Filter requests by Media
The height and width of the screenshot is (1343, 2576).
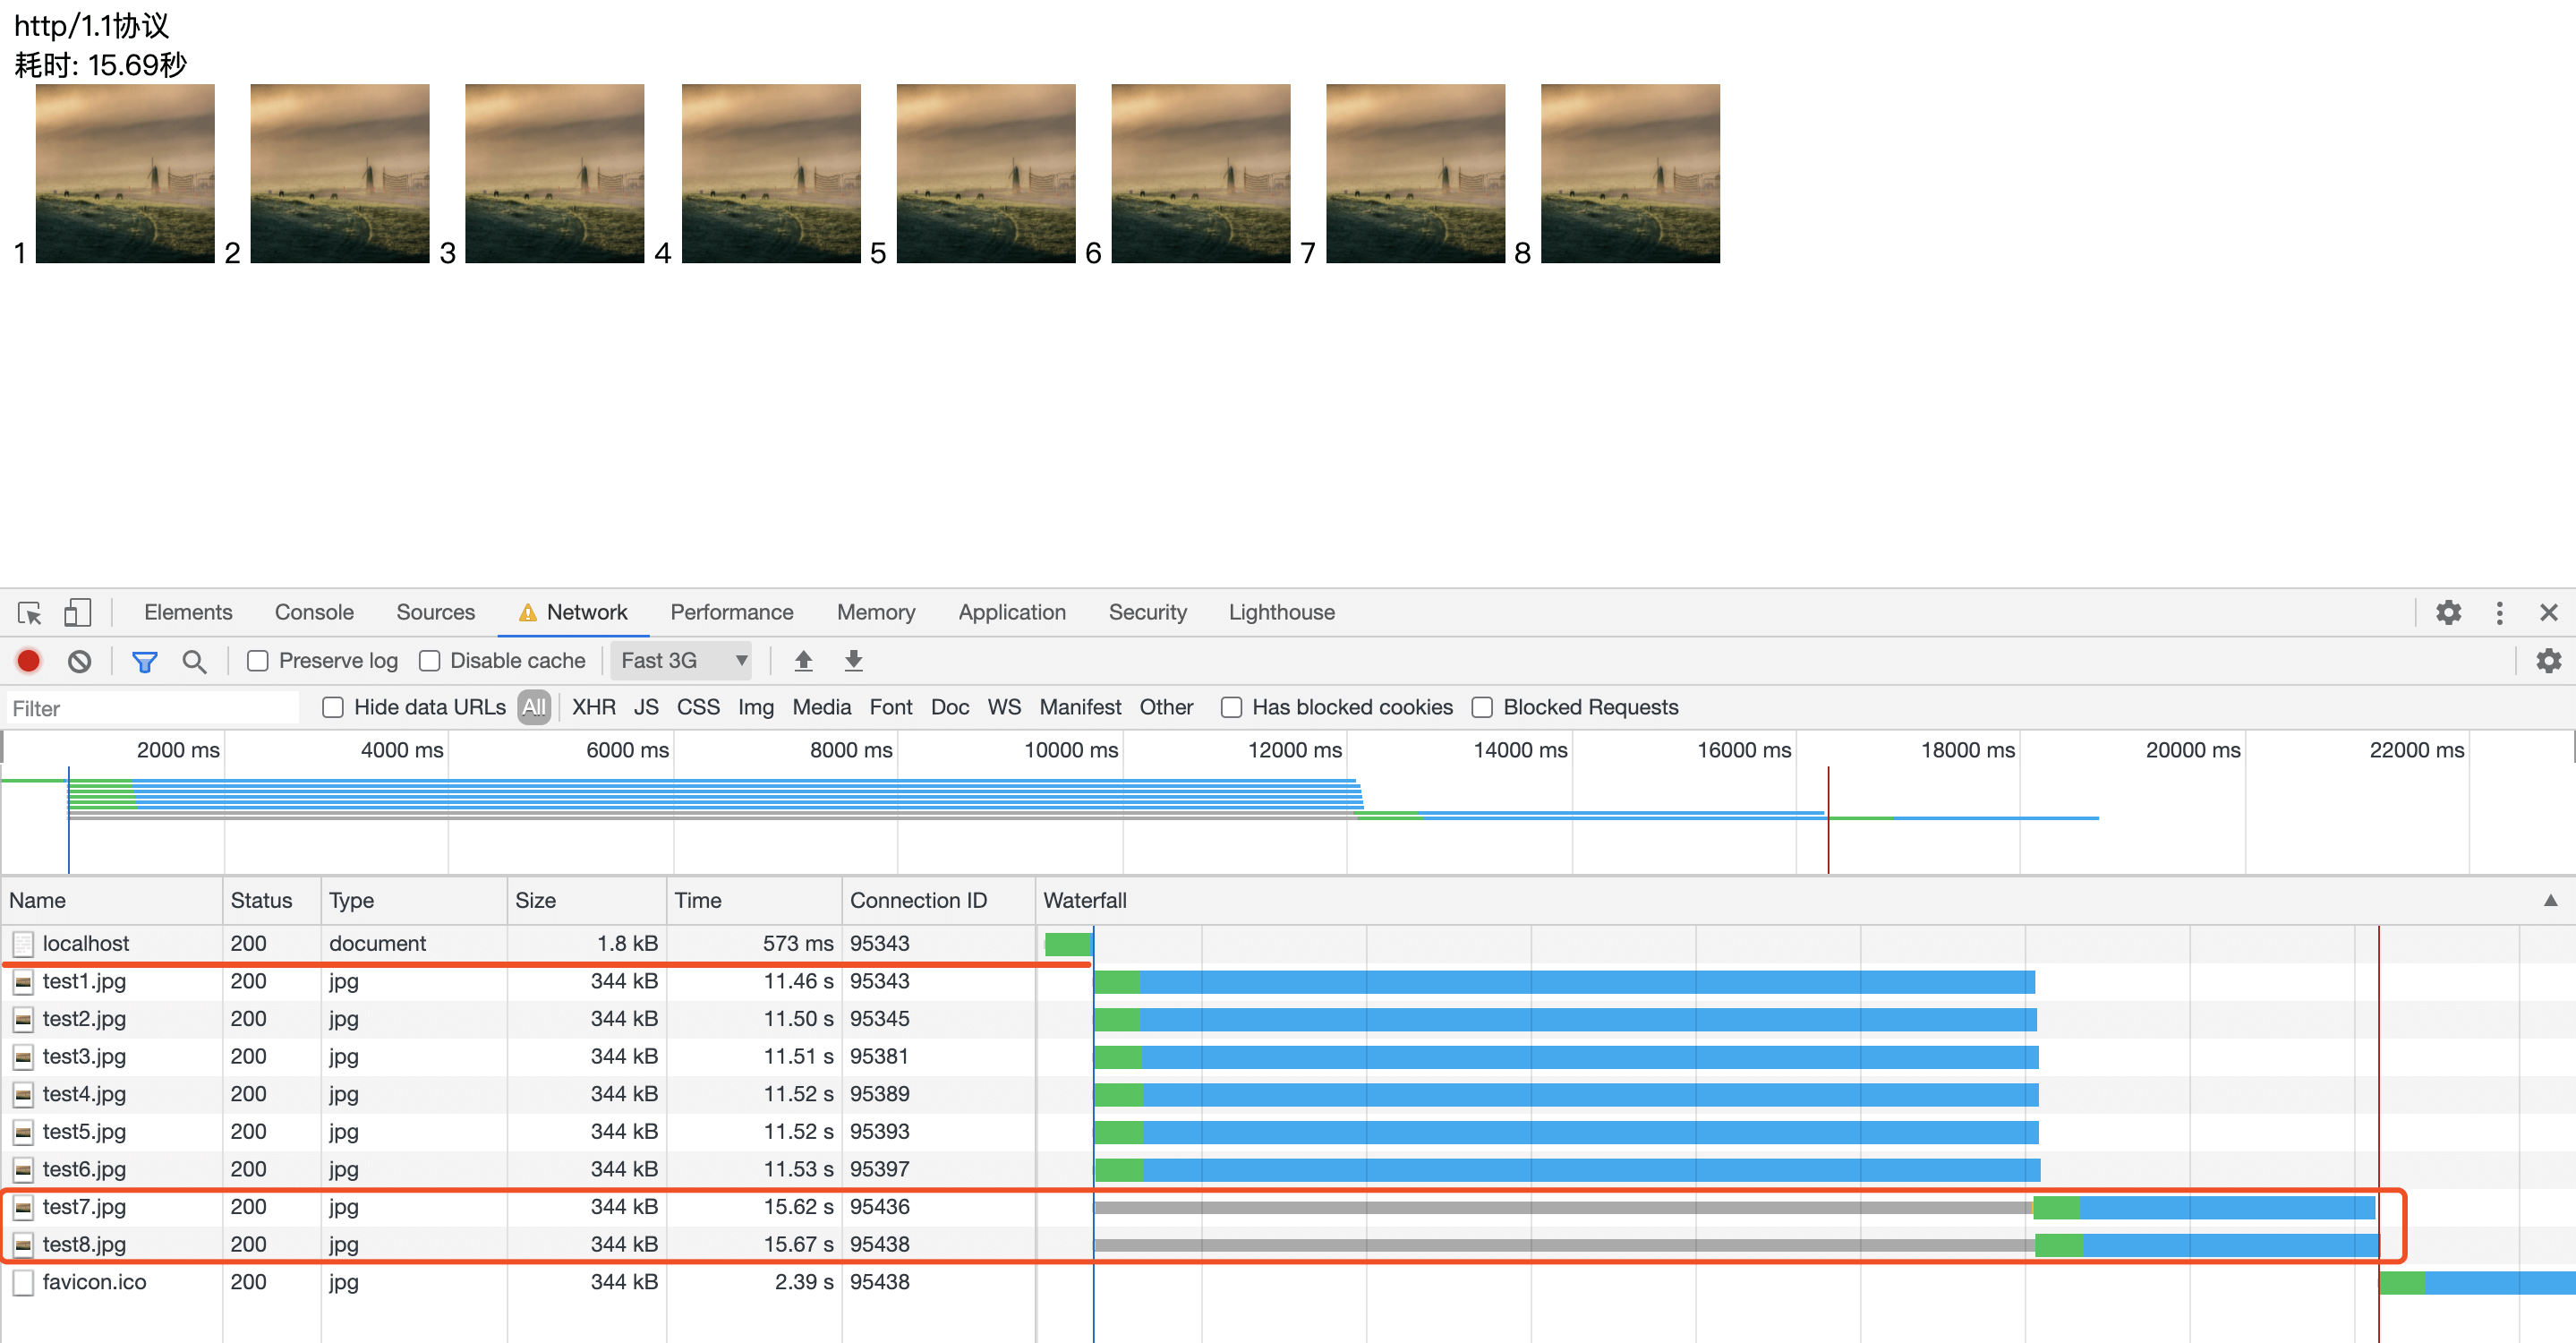click(821, 707)
